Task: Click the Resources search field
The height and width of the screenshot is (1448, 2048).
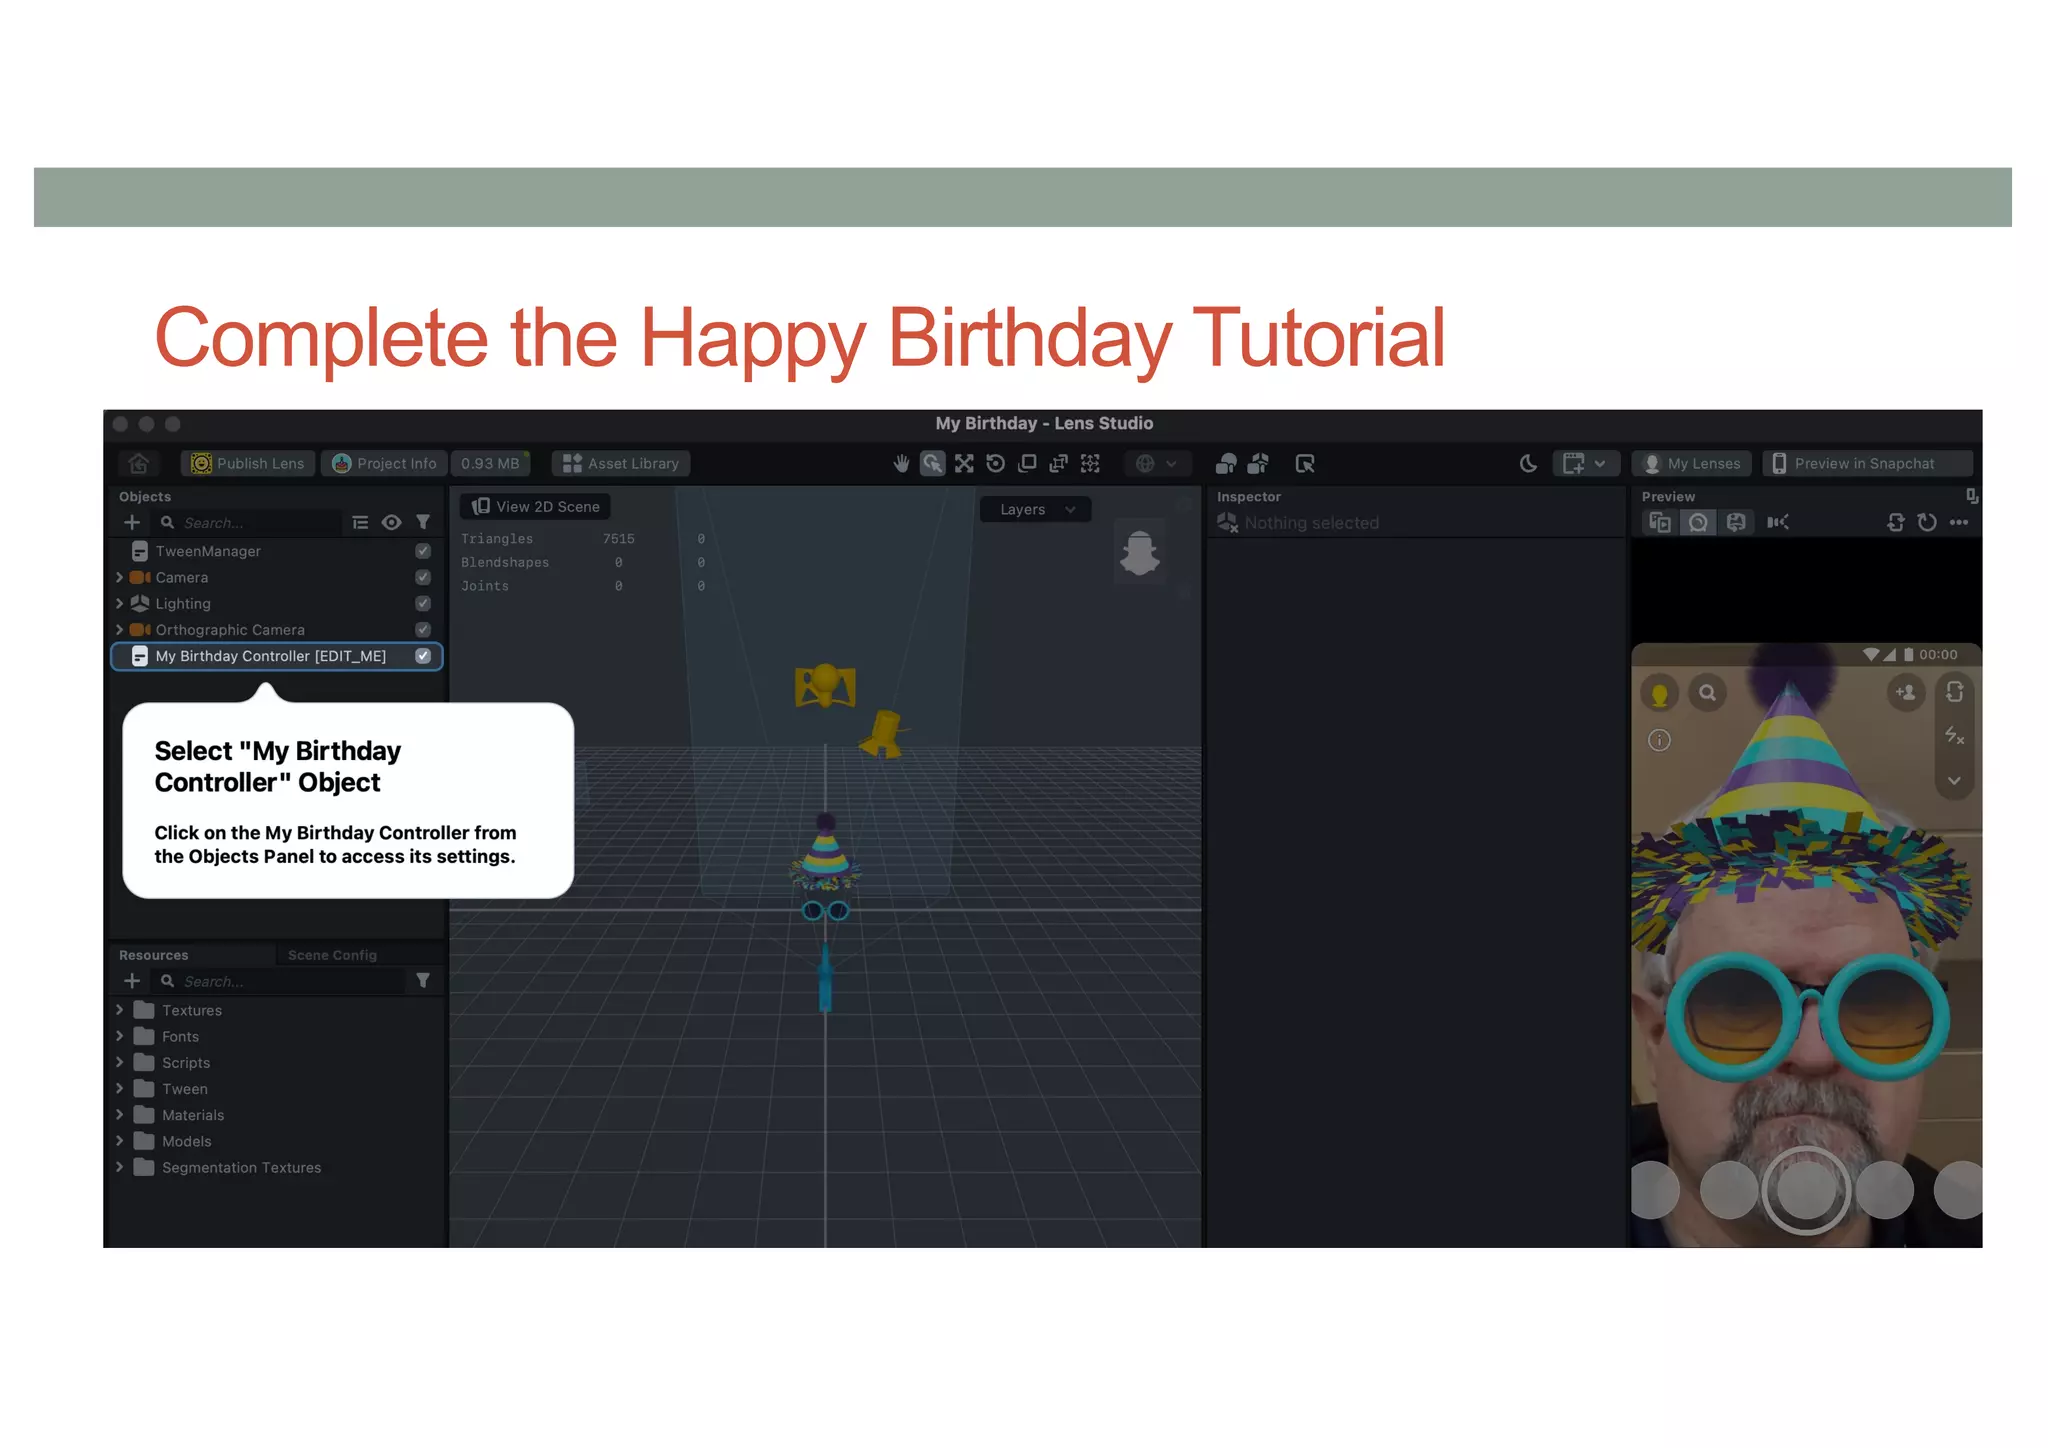Action: coord(280,981)
